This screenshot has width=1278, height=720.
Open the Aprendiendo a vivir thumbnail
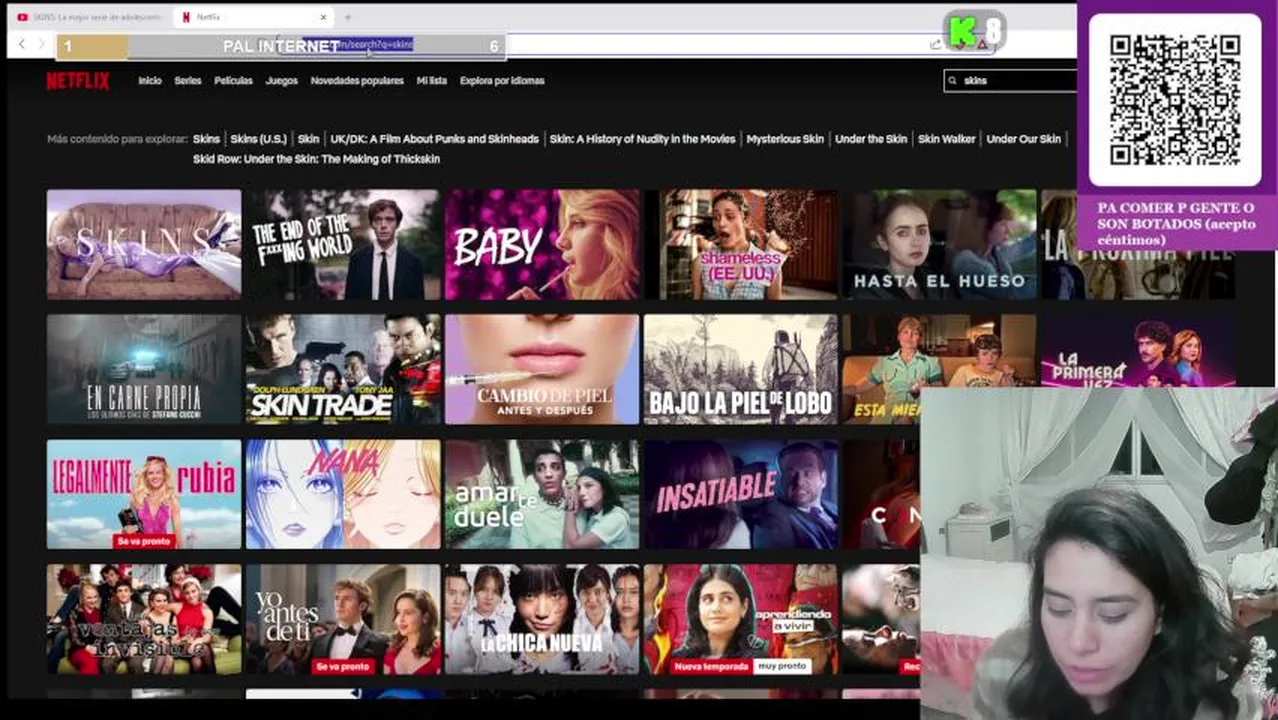[x=741, y=619]
